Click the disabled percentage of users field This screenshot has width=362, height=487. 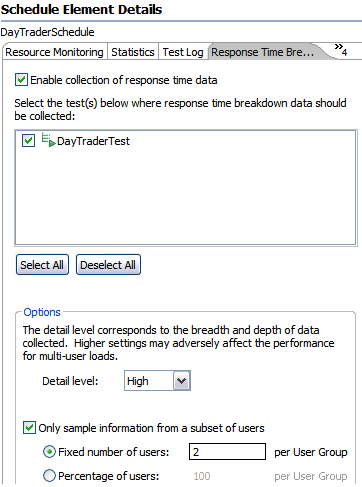(227, 476)
